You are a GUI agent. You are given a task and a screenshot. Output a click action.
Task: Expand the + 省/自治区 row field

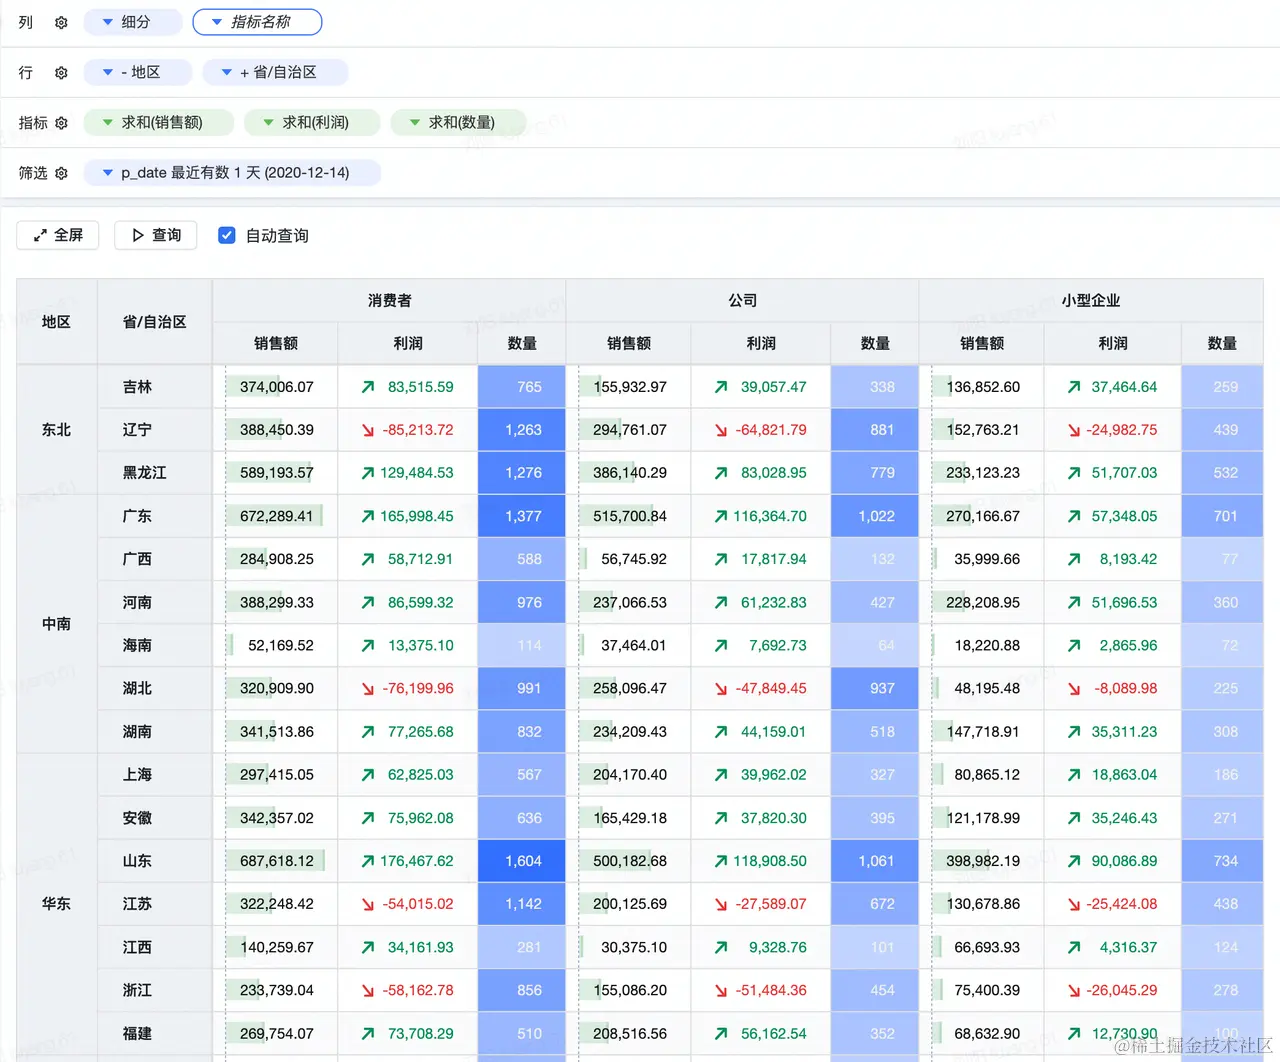276,72
